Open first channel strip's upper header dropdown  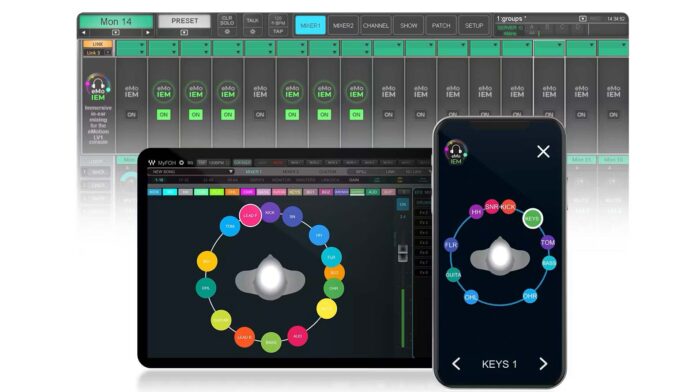tap(142, 45)
